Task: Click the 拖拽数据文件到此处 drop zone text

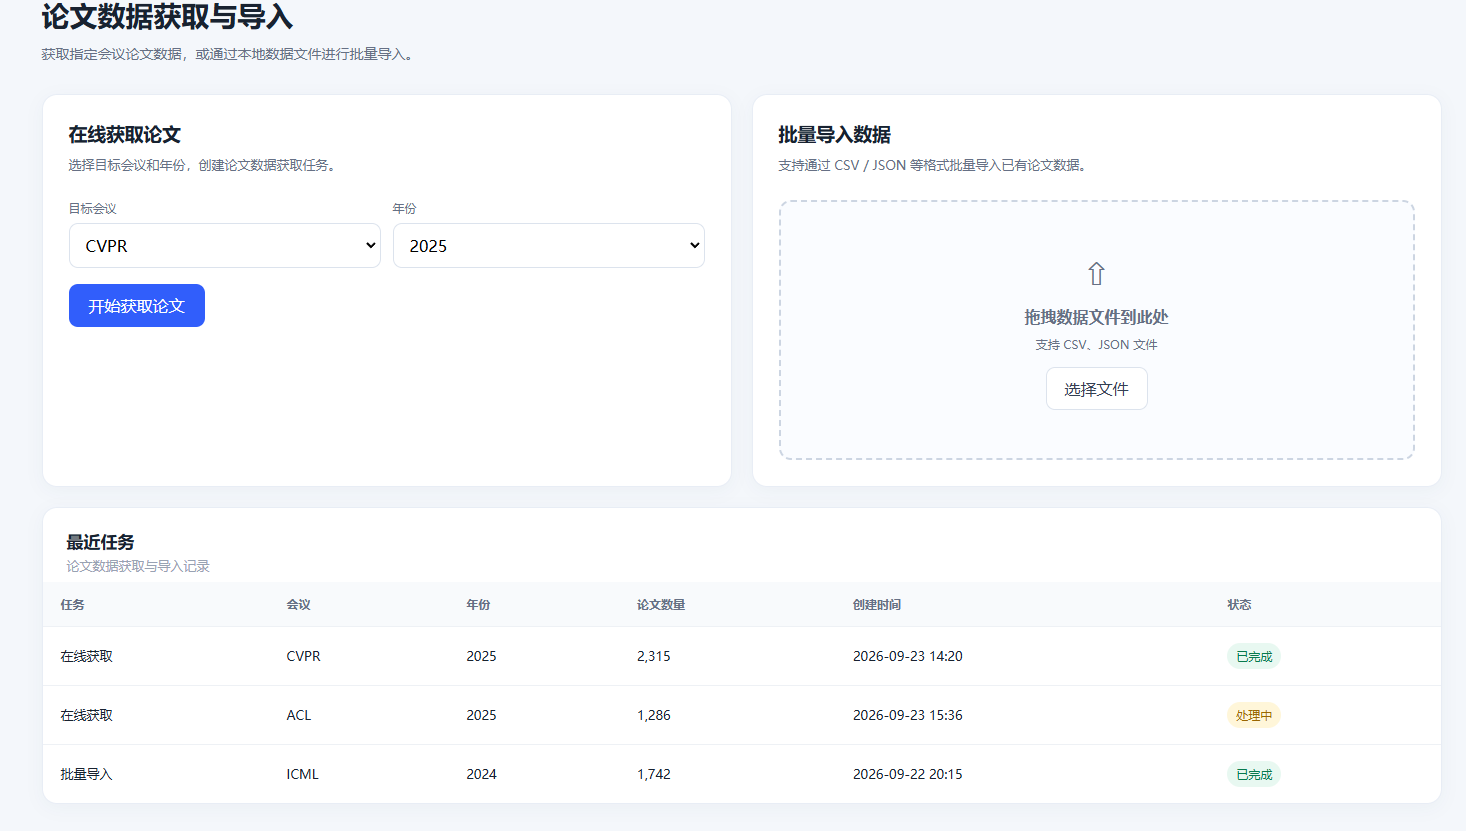Action: pyautogui.click(x=1096, y=317)
